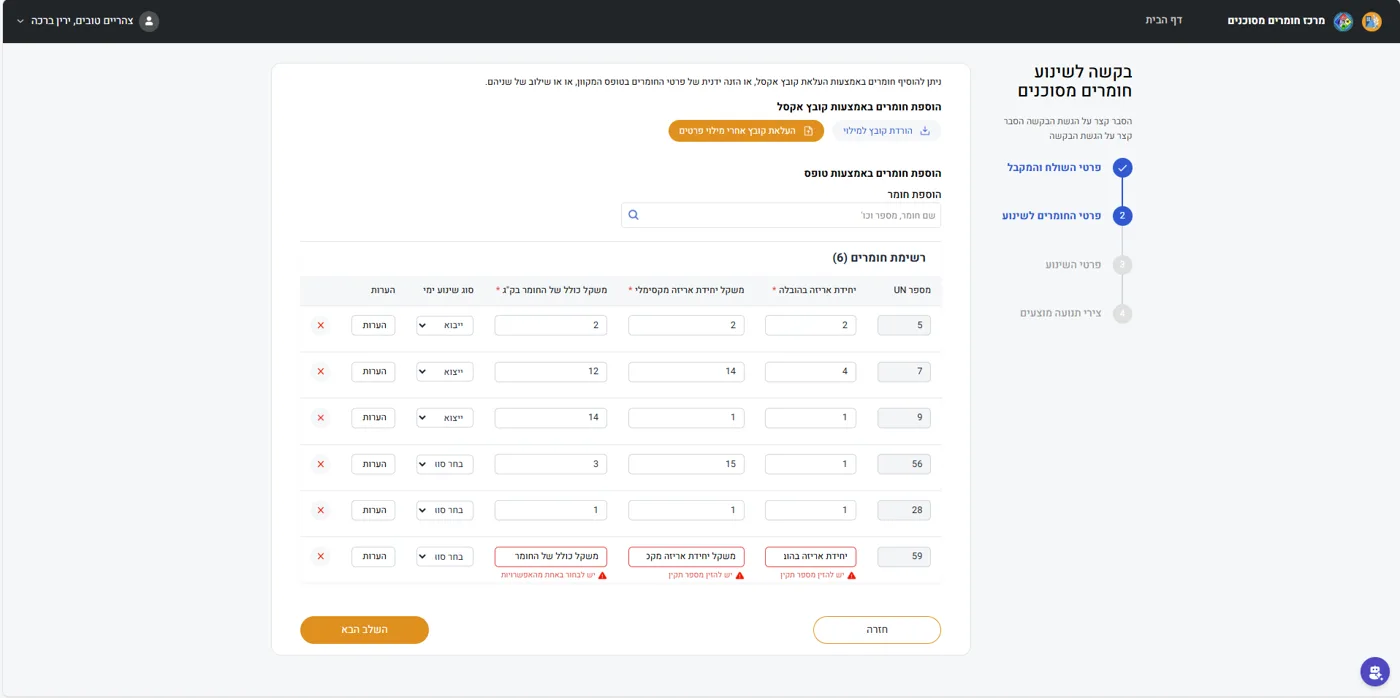1400x698 pixels.
Task: Focus the הוספת חומר search field
Action: click(781, 215)
